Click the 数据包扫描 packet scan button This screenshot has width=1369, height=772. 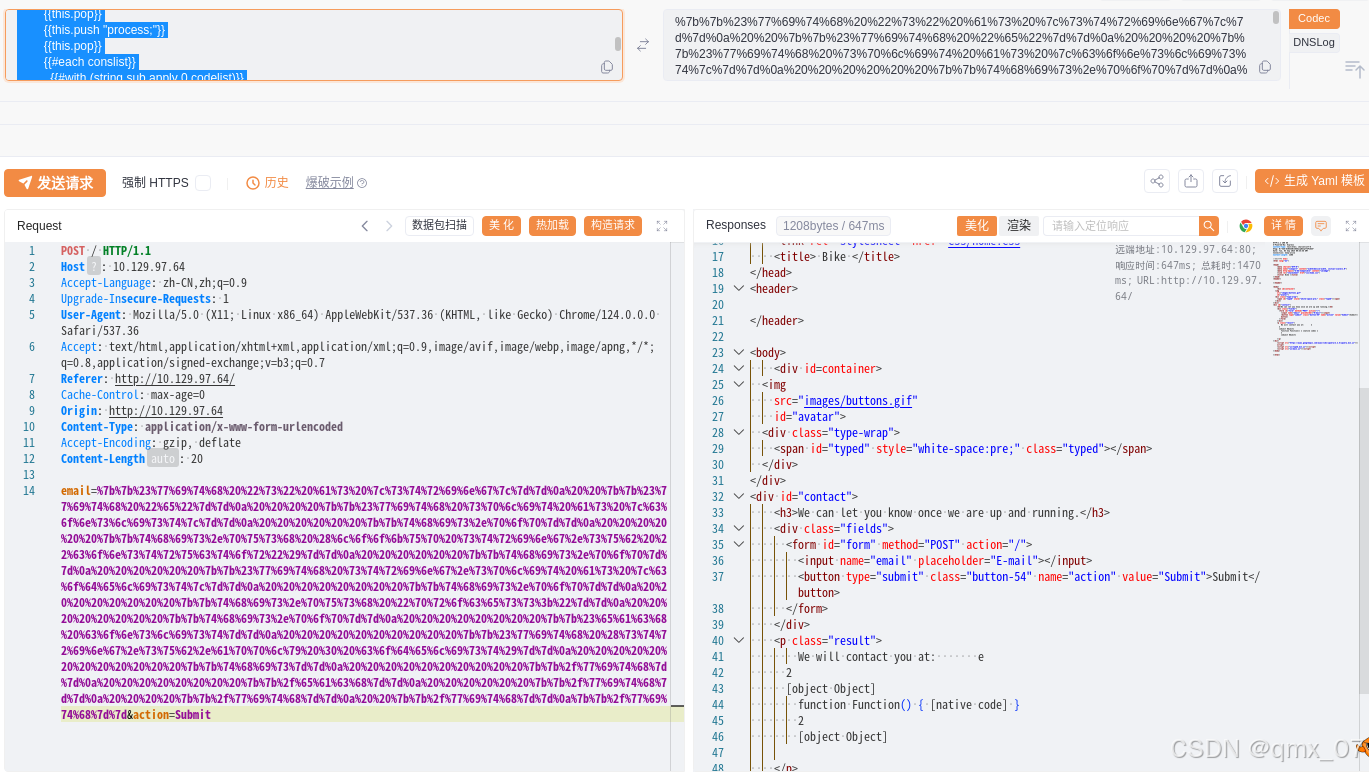[439, 226]
